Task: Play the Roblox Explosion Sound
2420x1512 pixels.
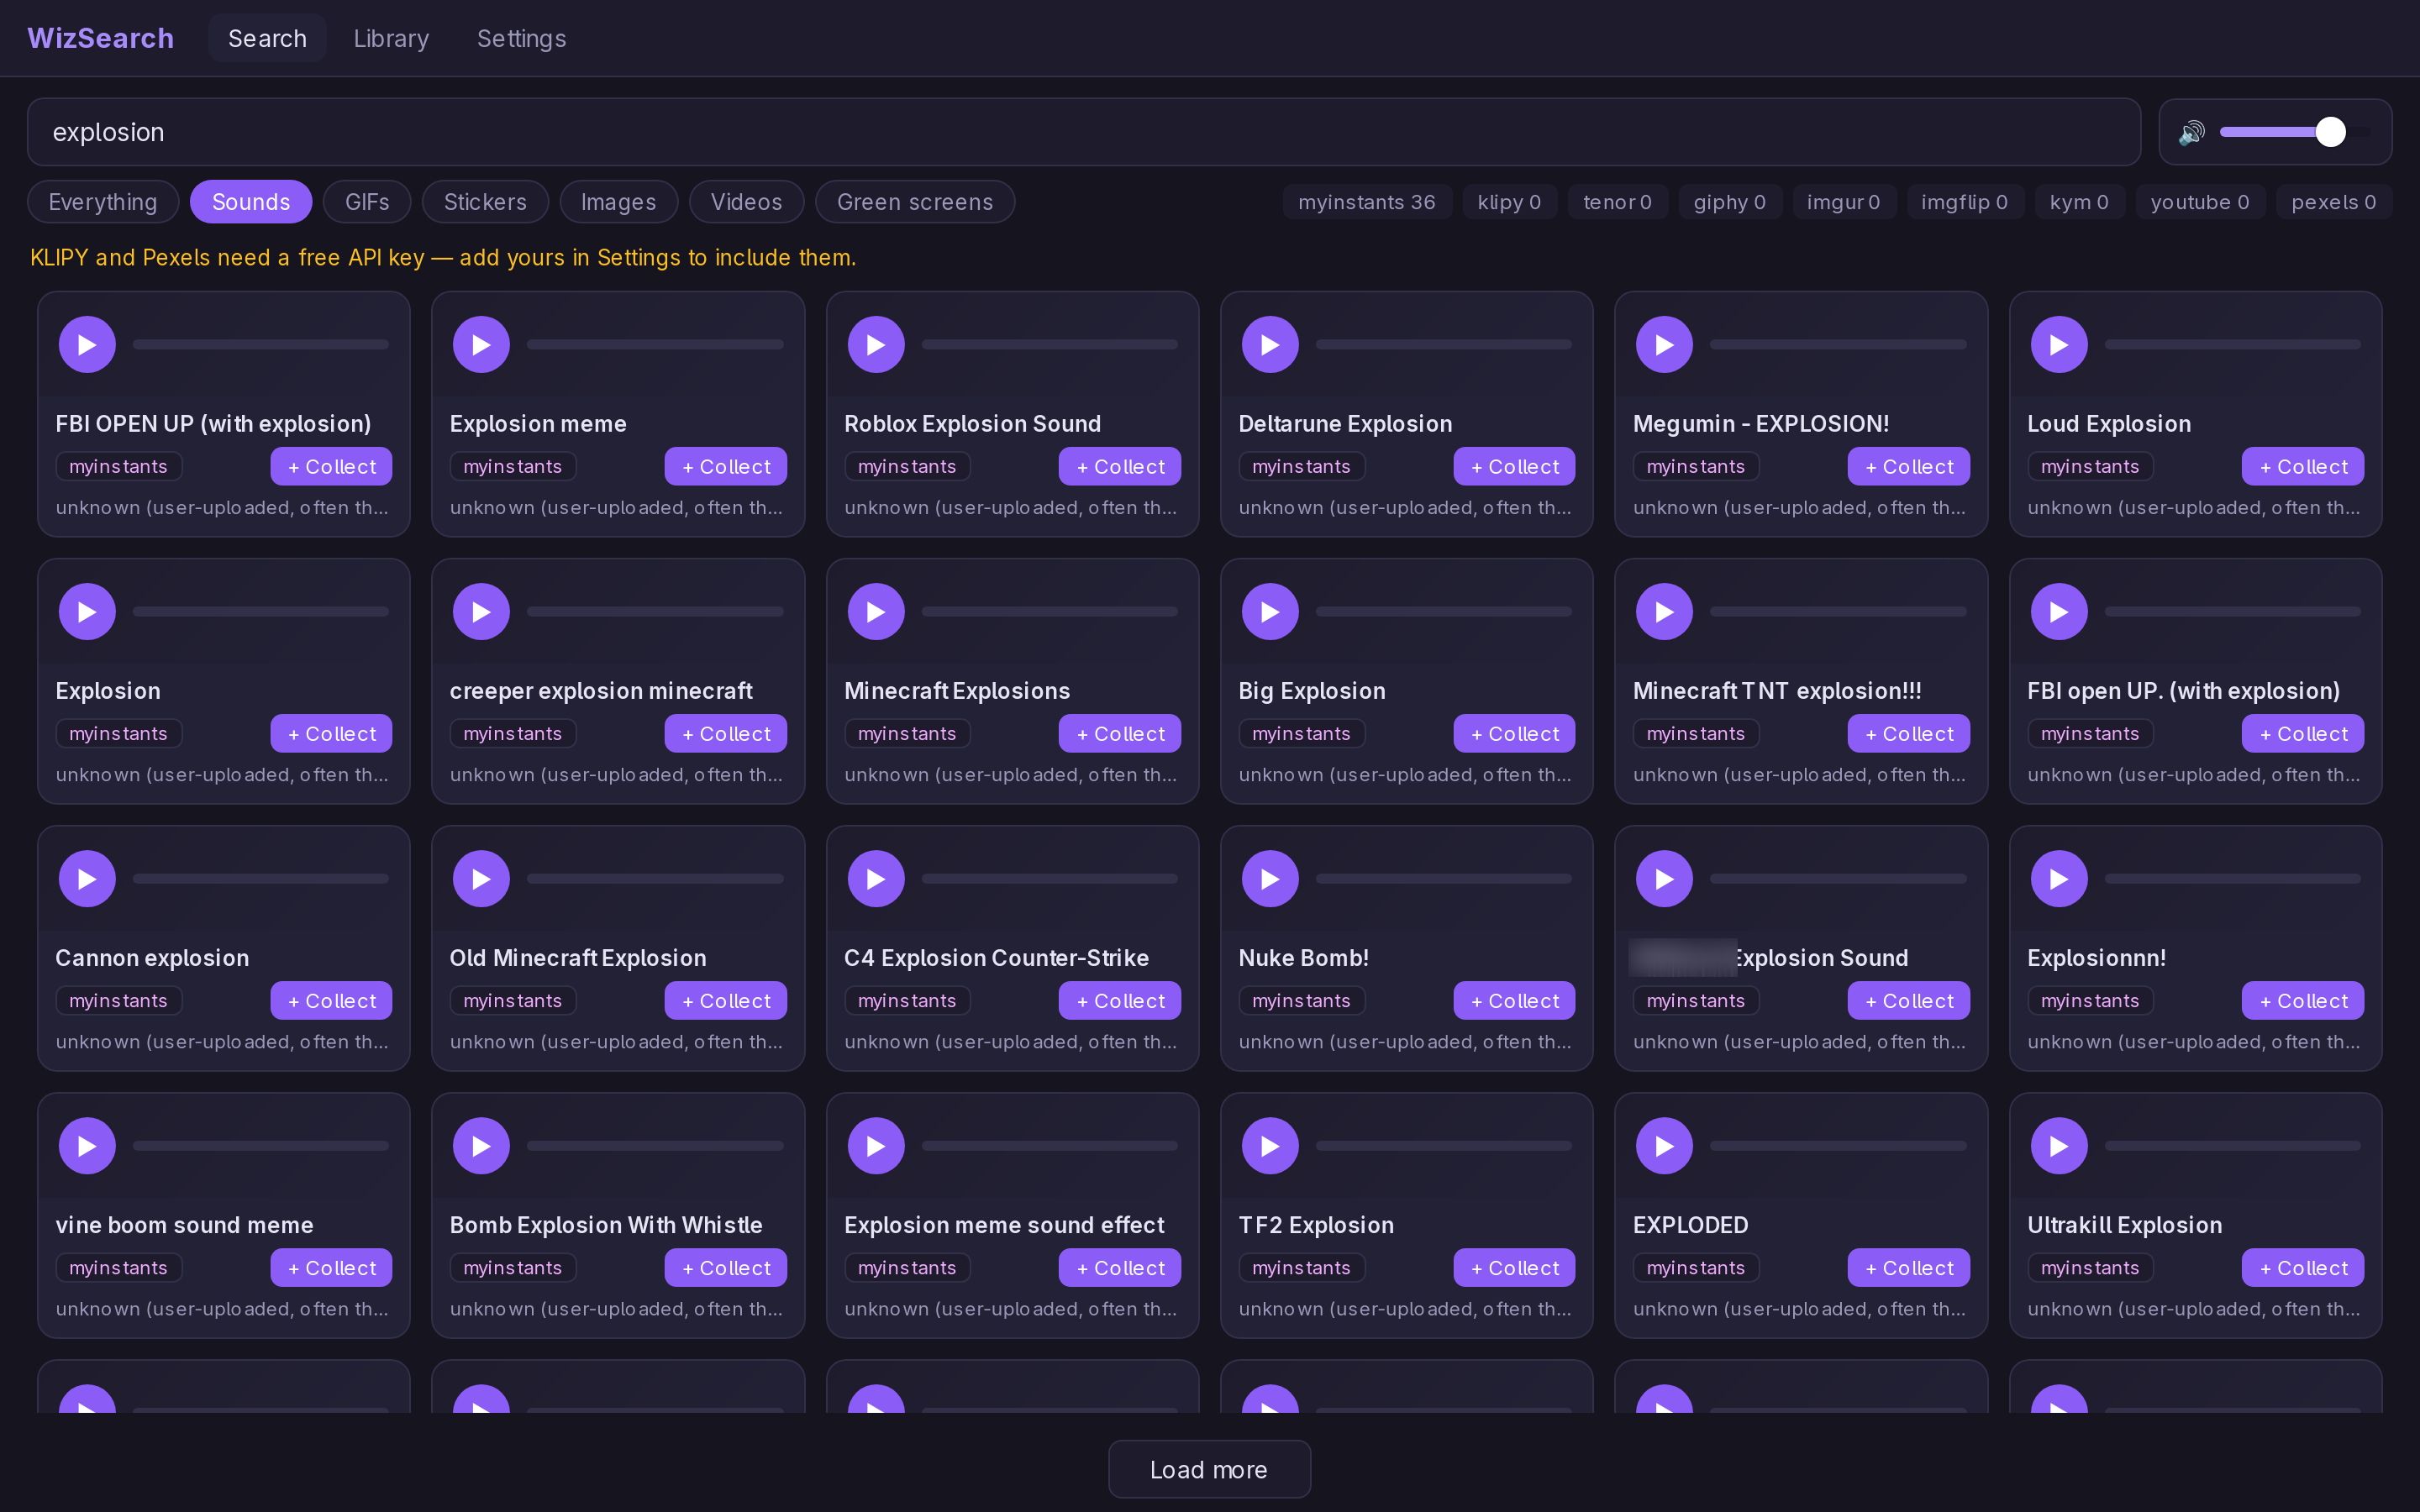Action: [x=876, y=344]
